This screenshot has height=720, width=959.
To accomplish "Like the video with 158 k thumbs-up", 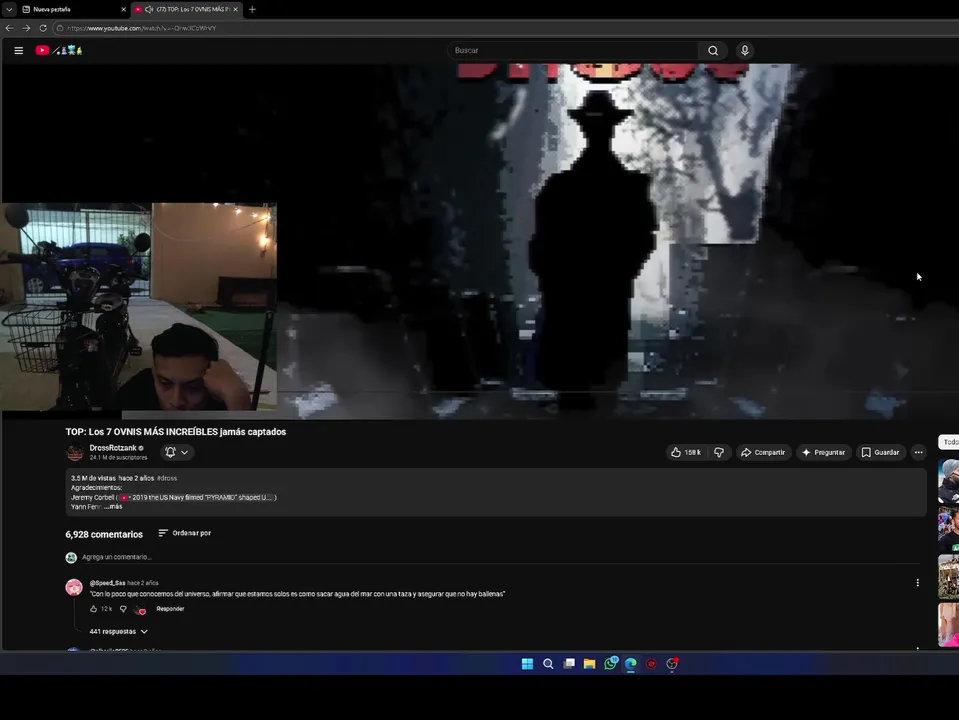I will pyautogui.click(x=686, y=453).
